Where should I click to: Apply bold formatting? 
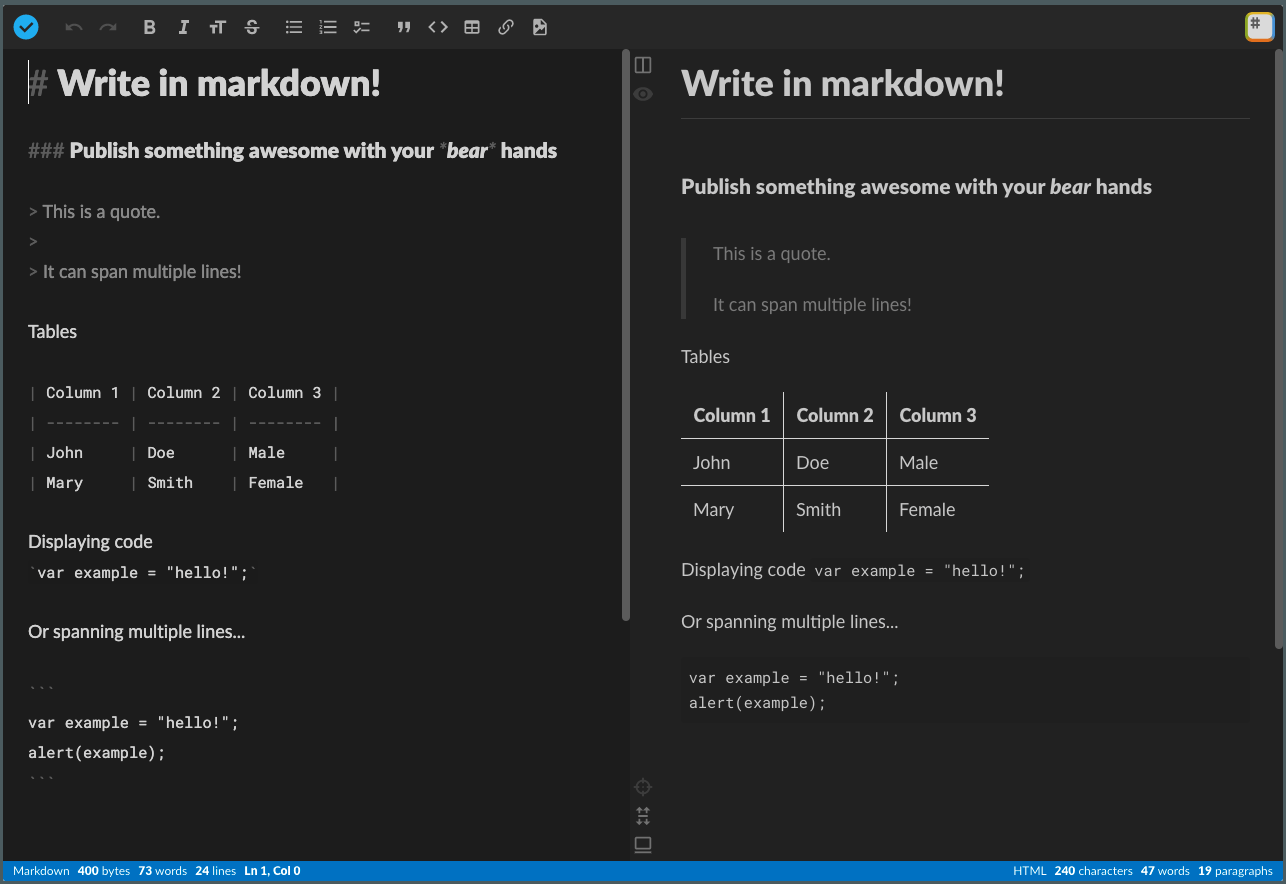[150, 27]
